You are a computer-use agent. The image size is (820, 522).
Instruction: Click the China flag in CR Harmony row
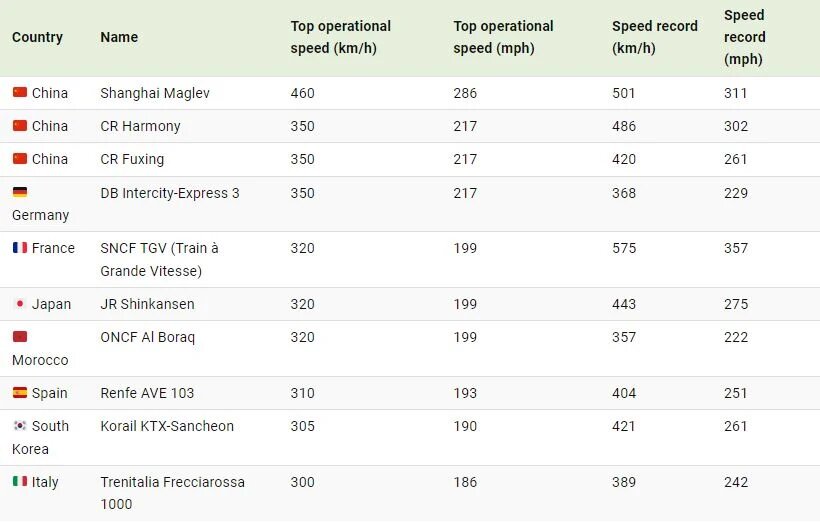(20, 126)
